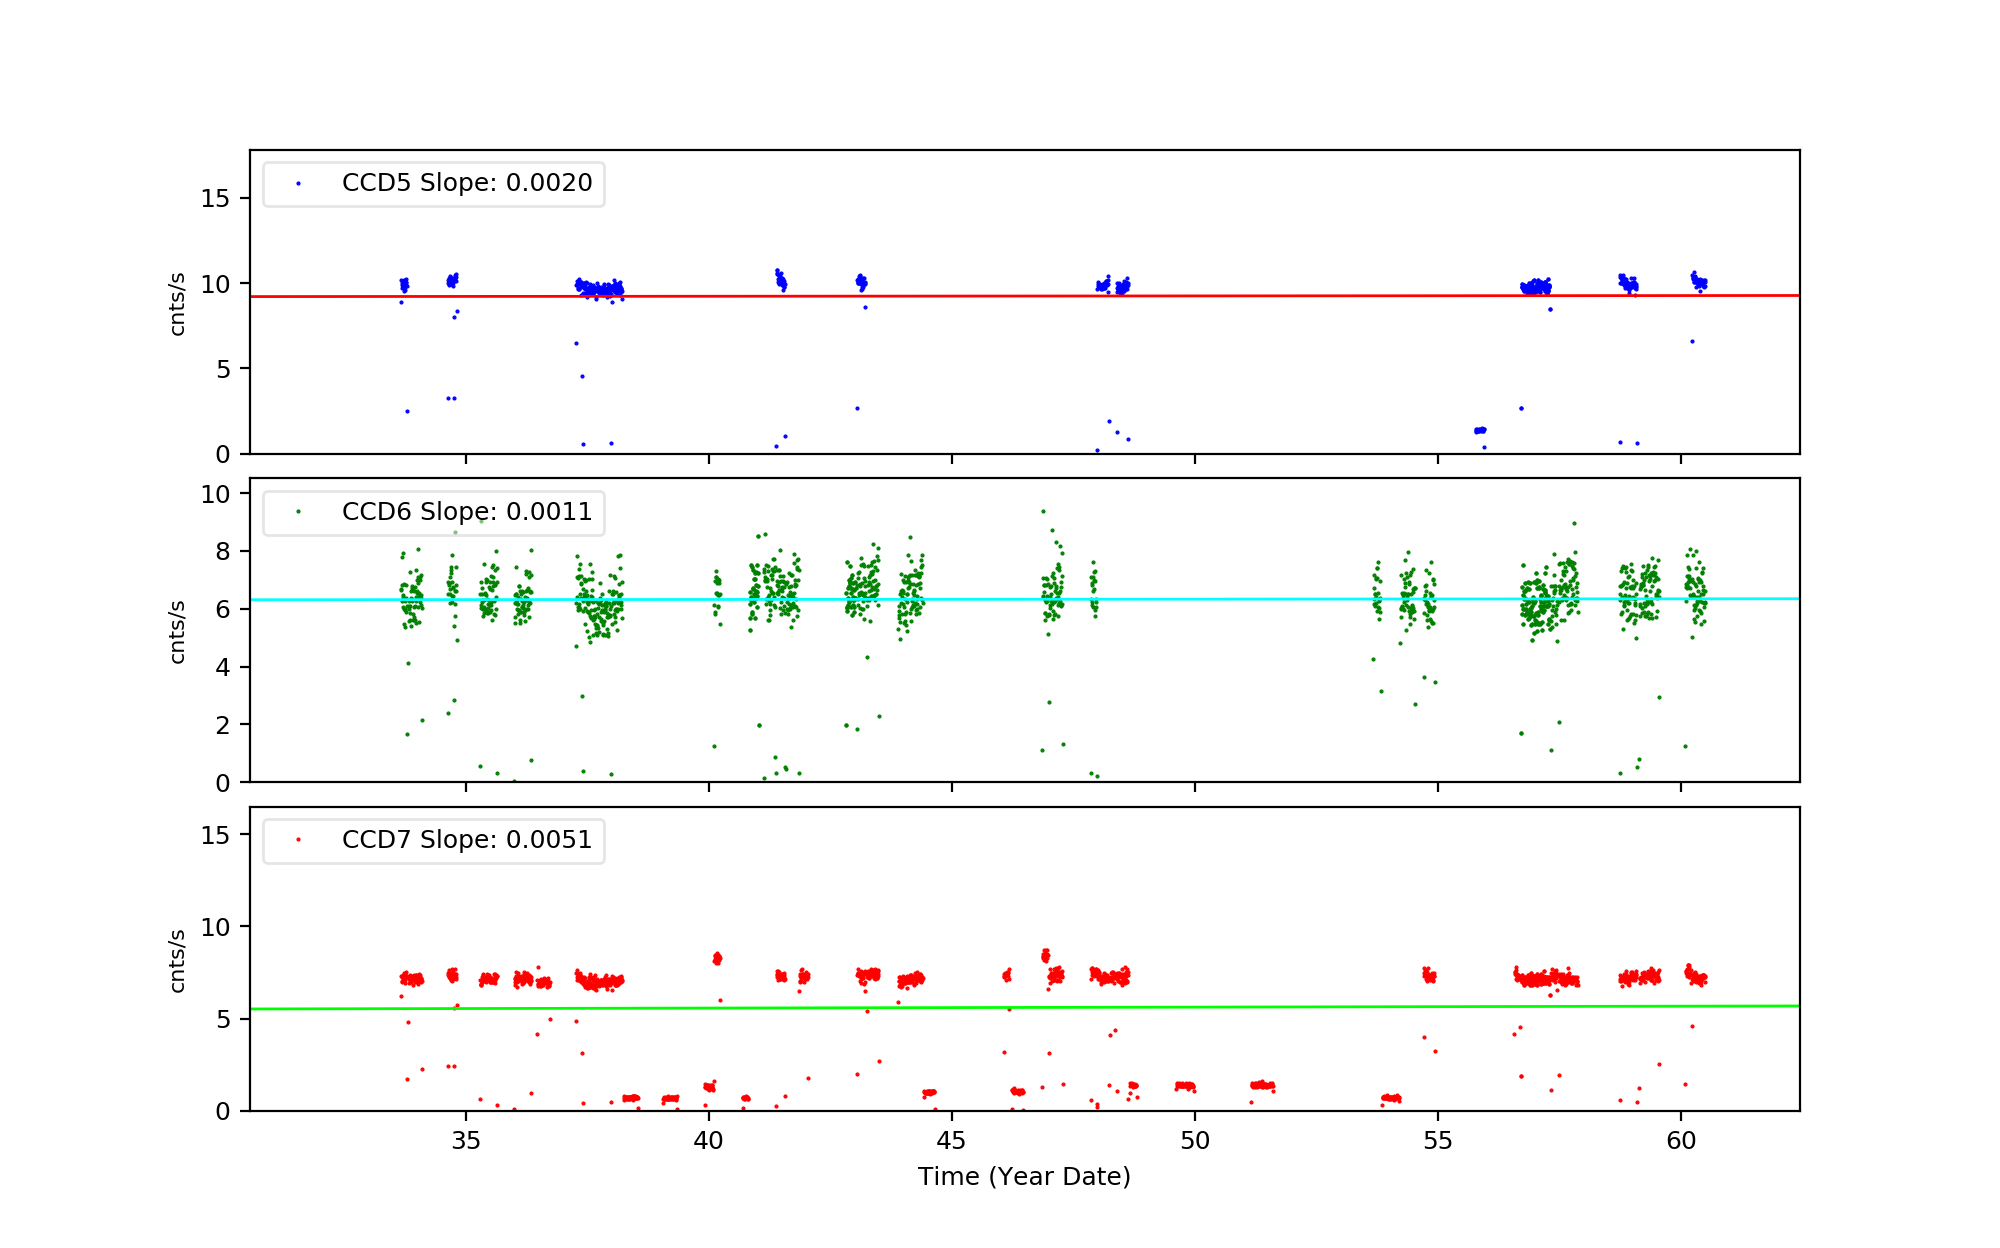2000x1248 pixels.
Task: Click the x-axis tick label 50
Action: pos(1195,1141)
